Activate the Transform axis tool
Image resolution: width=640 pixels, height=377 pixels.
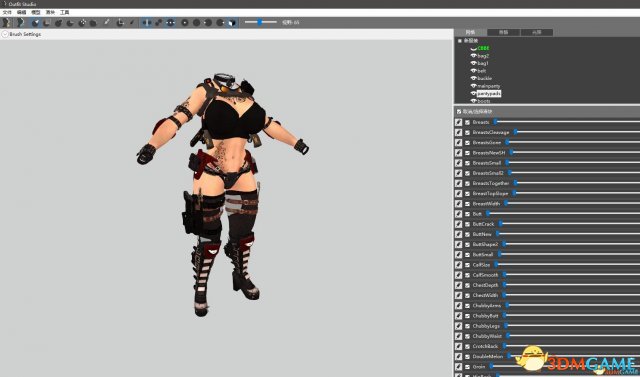click(120, 22)
